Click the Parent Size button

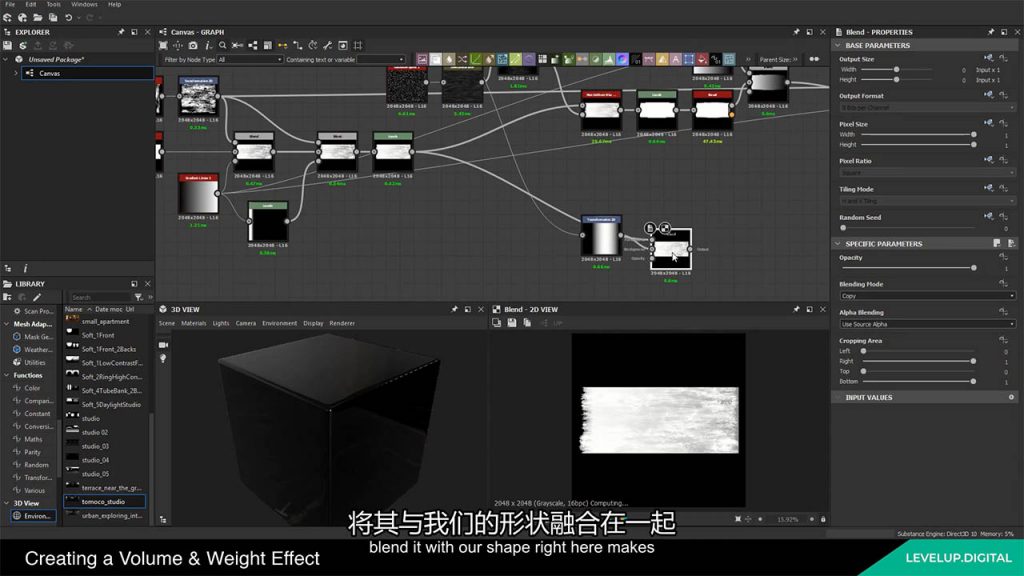pos(778,59)
